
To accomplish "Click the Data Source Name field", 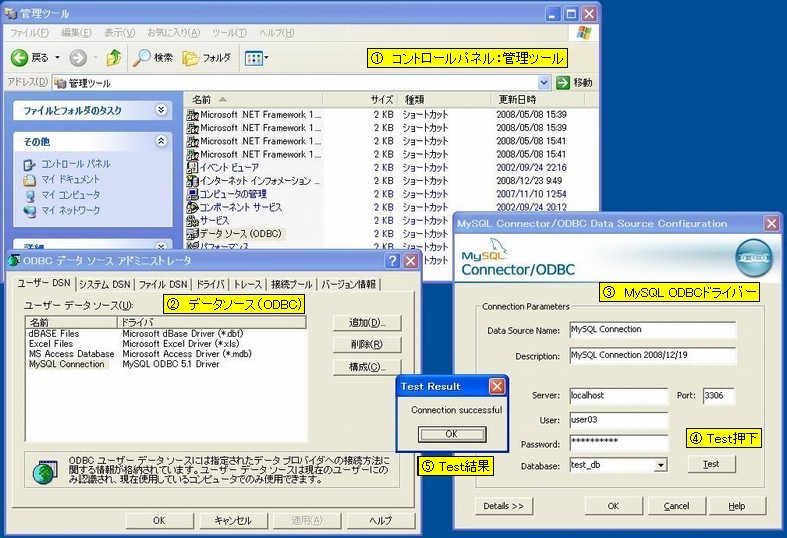I will click(x=652, y=330).
